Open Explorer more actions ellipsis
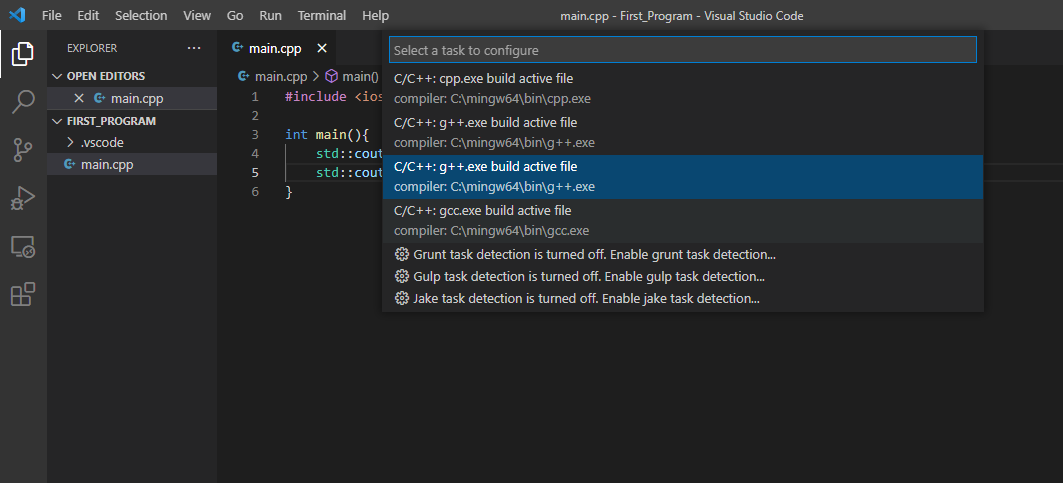Screen dimensions: 1063x483 coord(194,48)
